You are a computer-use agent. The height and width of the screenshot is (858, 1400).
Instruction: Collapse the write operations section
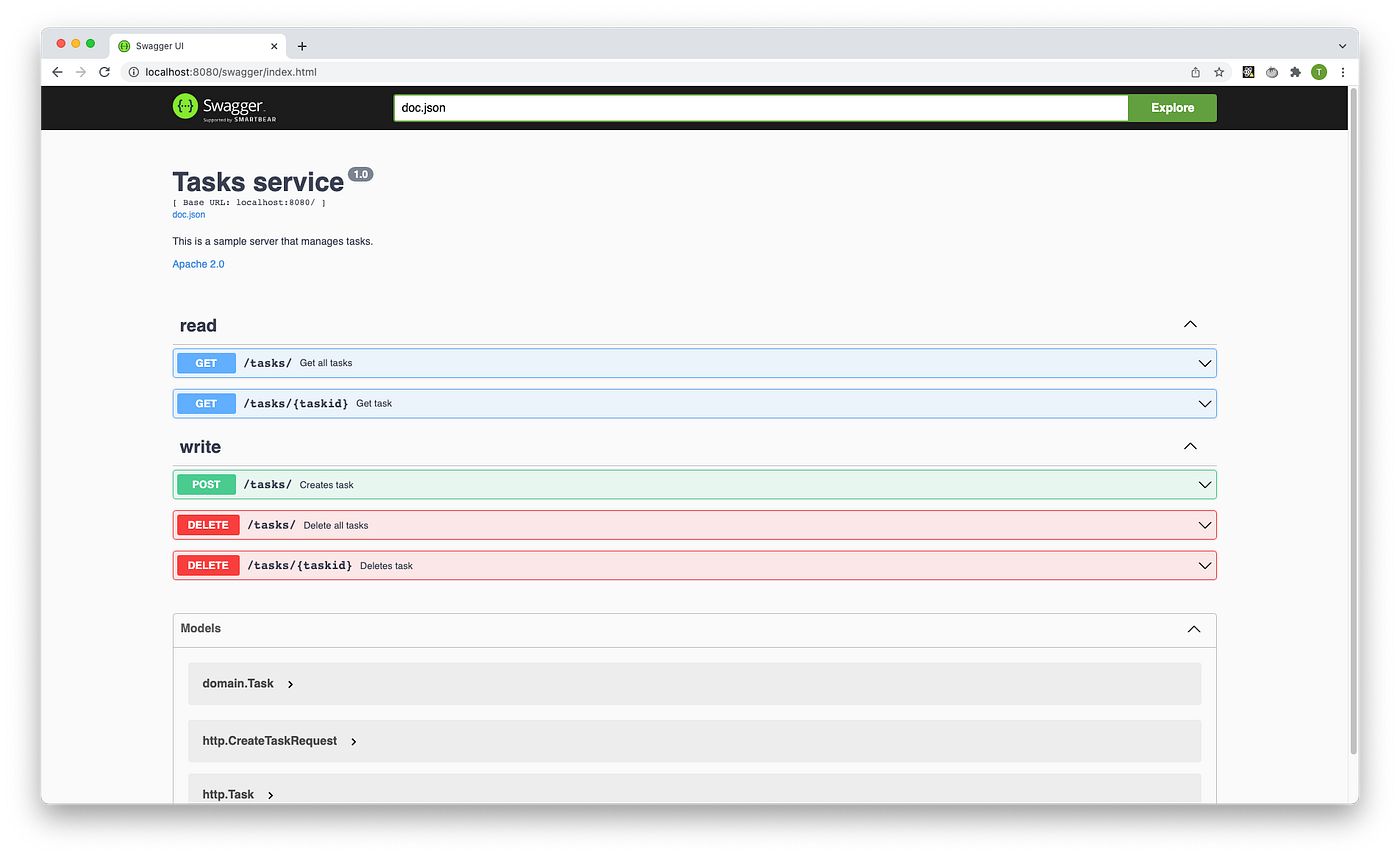(1190, 446)
